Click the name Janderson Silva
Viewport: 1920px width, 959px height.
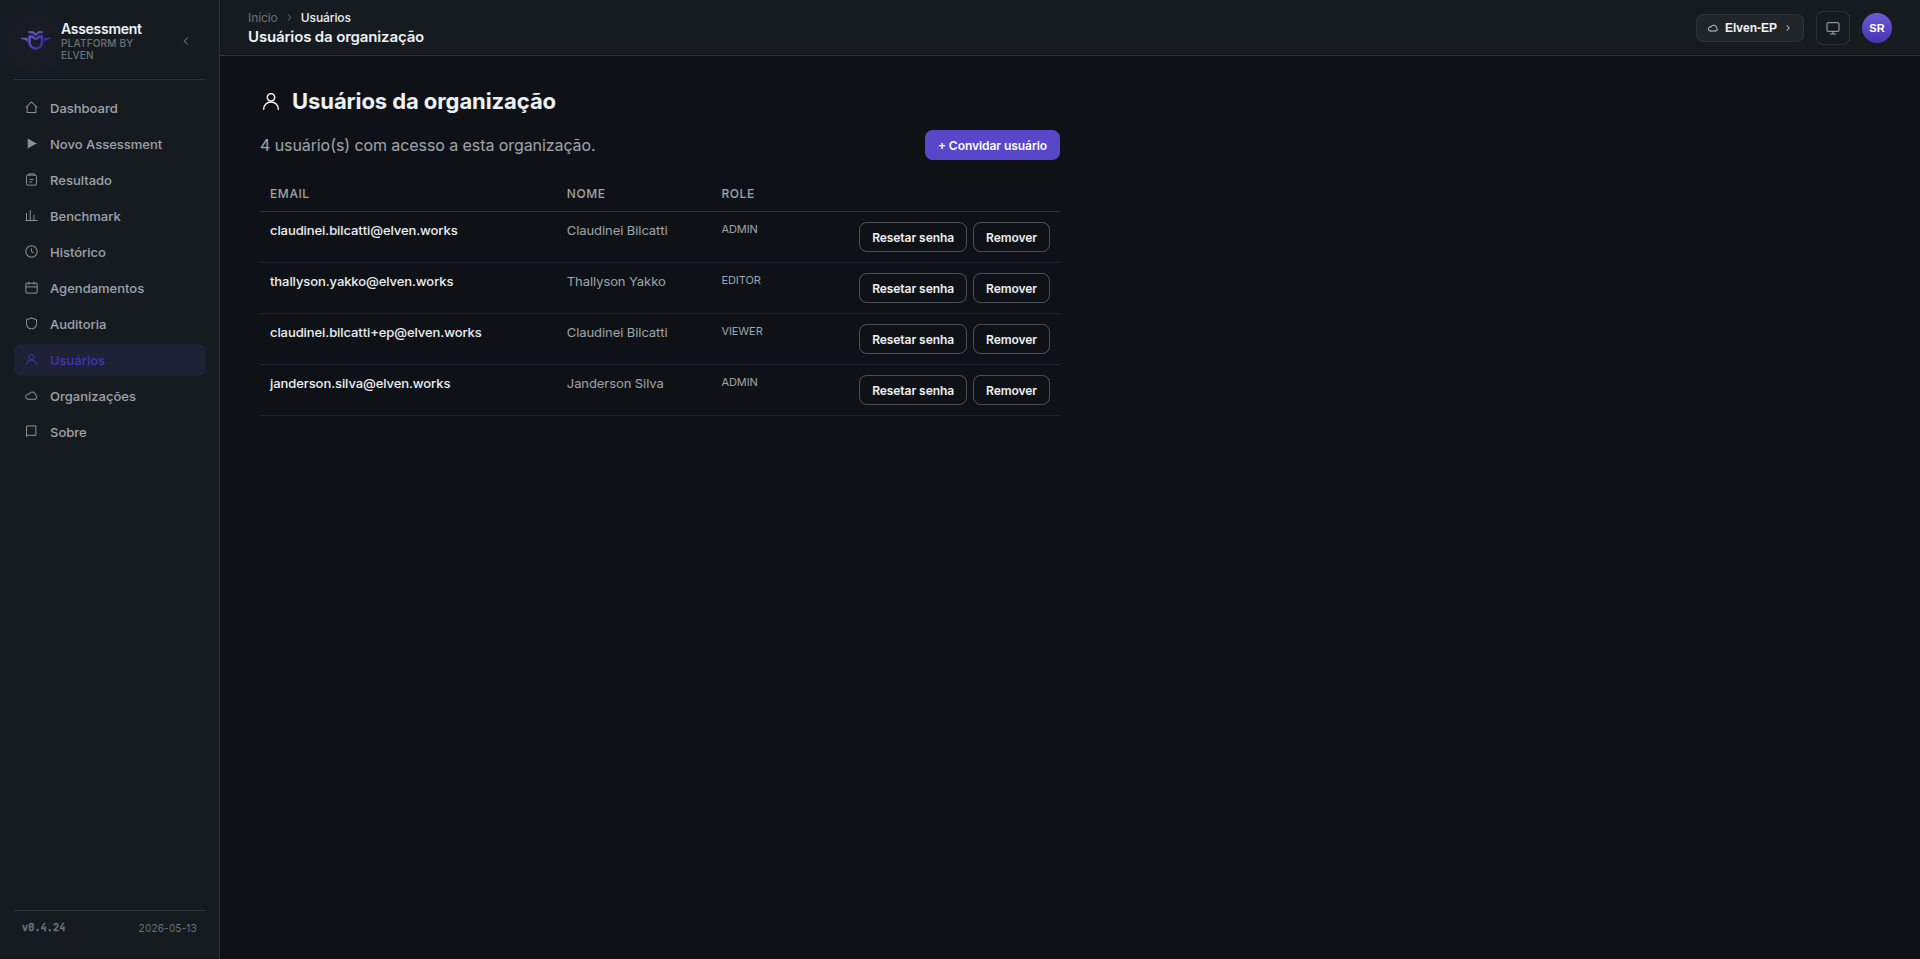[x=615, y=384]
